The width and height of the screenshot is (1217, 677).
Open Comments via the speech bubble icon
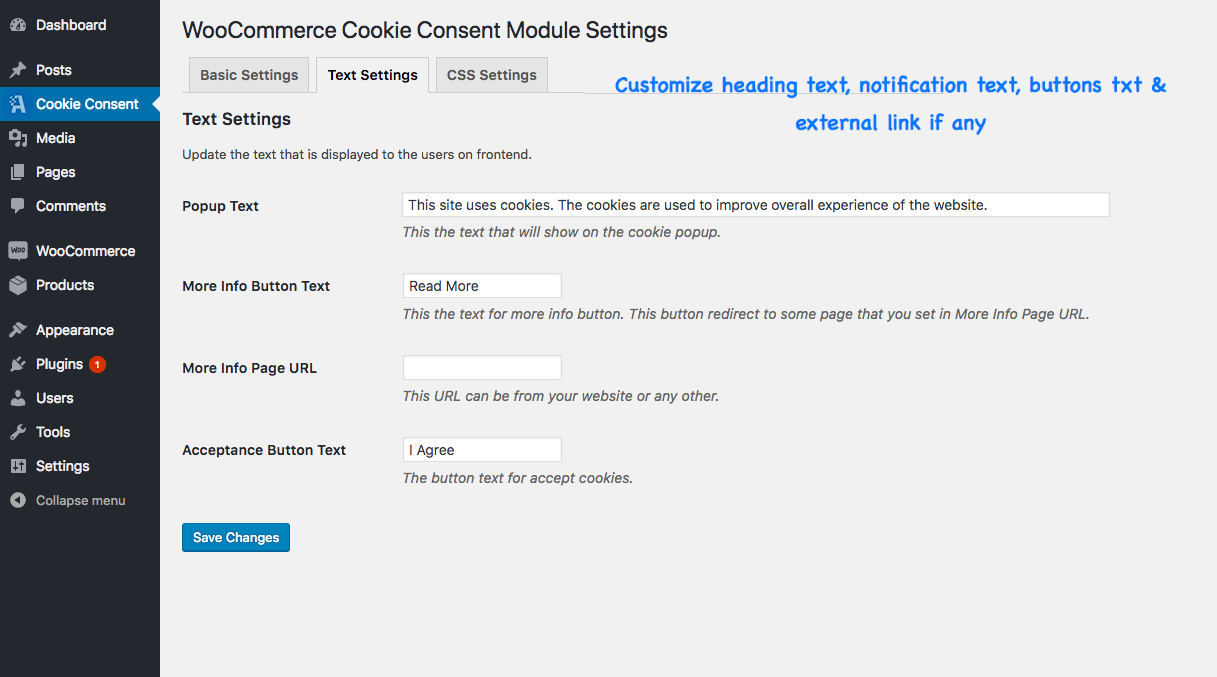pyautogui.click(x=18, y=206)
